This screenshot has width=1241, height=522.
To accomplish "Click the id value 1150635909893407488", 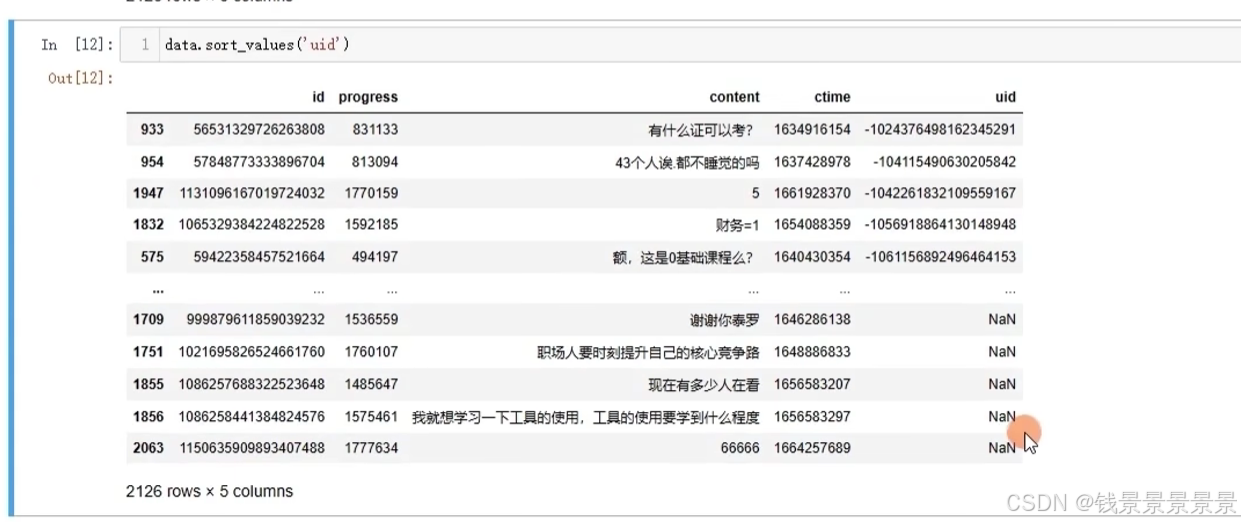I will (x=252, y=448).
